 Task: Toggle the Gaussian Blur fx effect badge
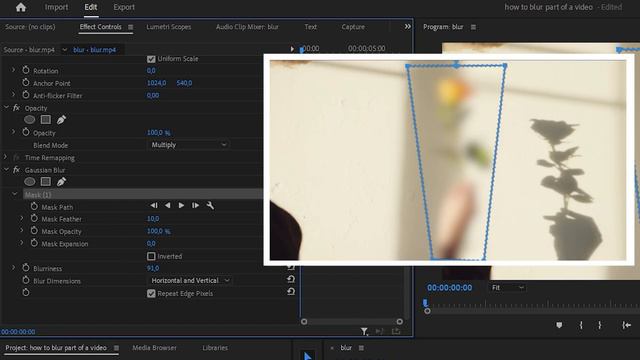point(16,170)
